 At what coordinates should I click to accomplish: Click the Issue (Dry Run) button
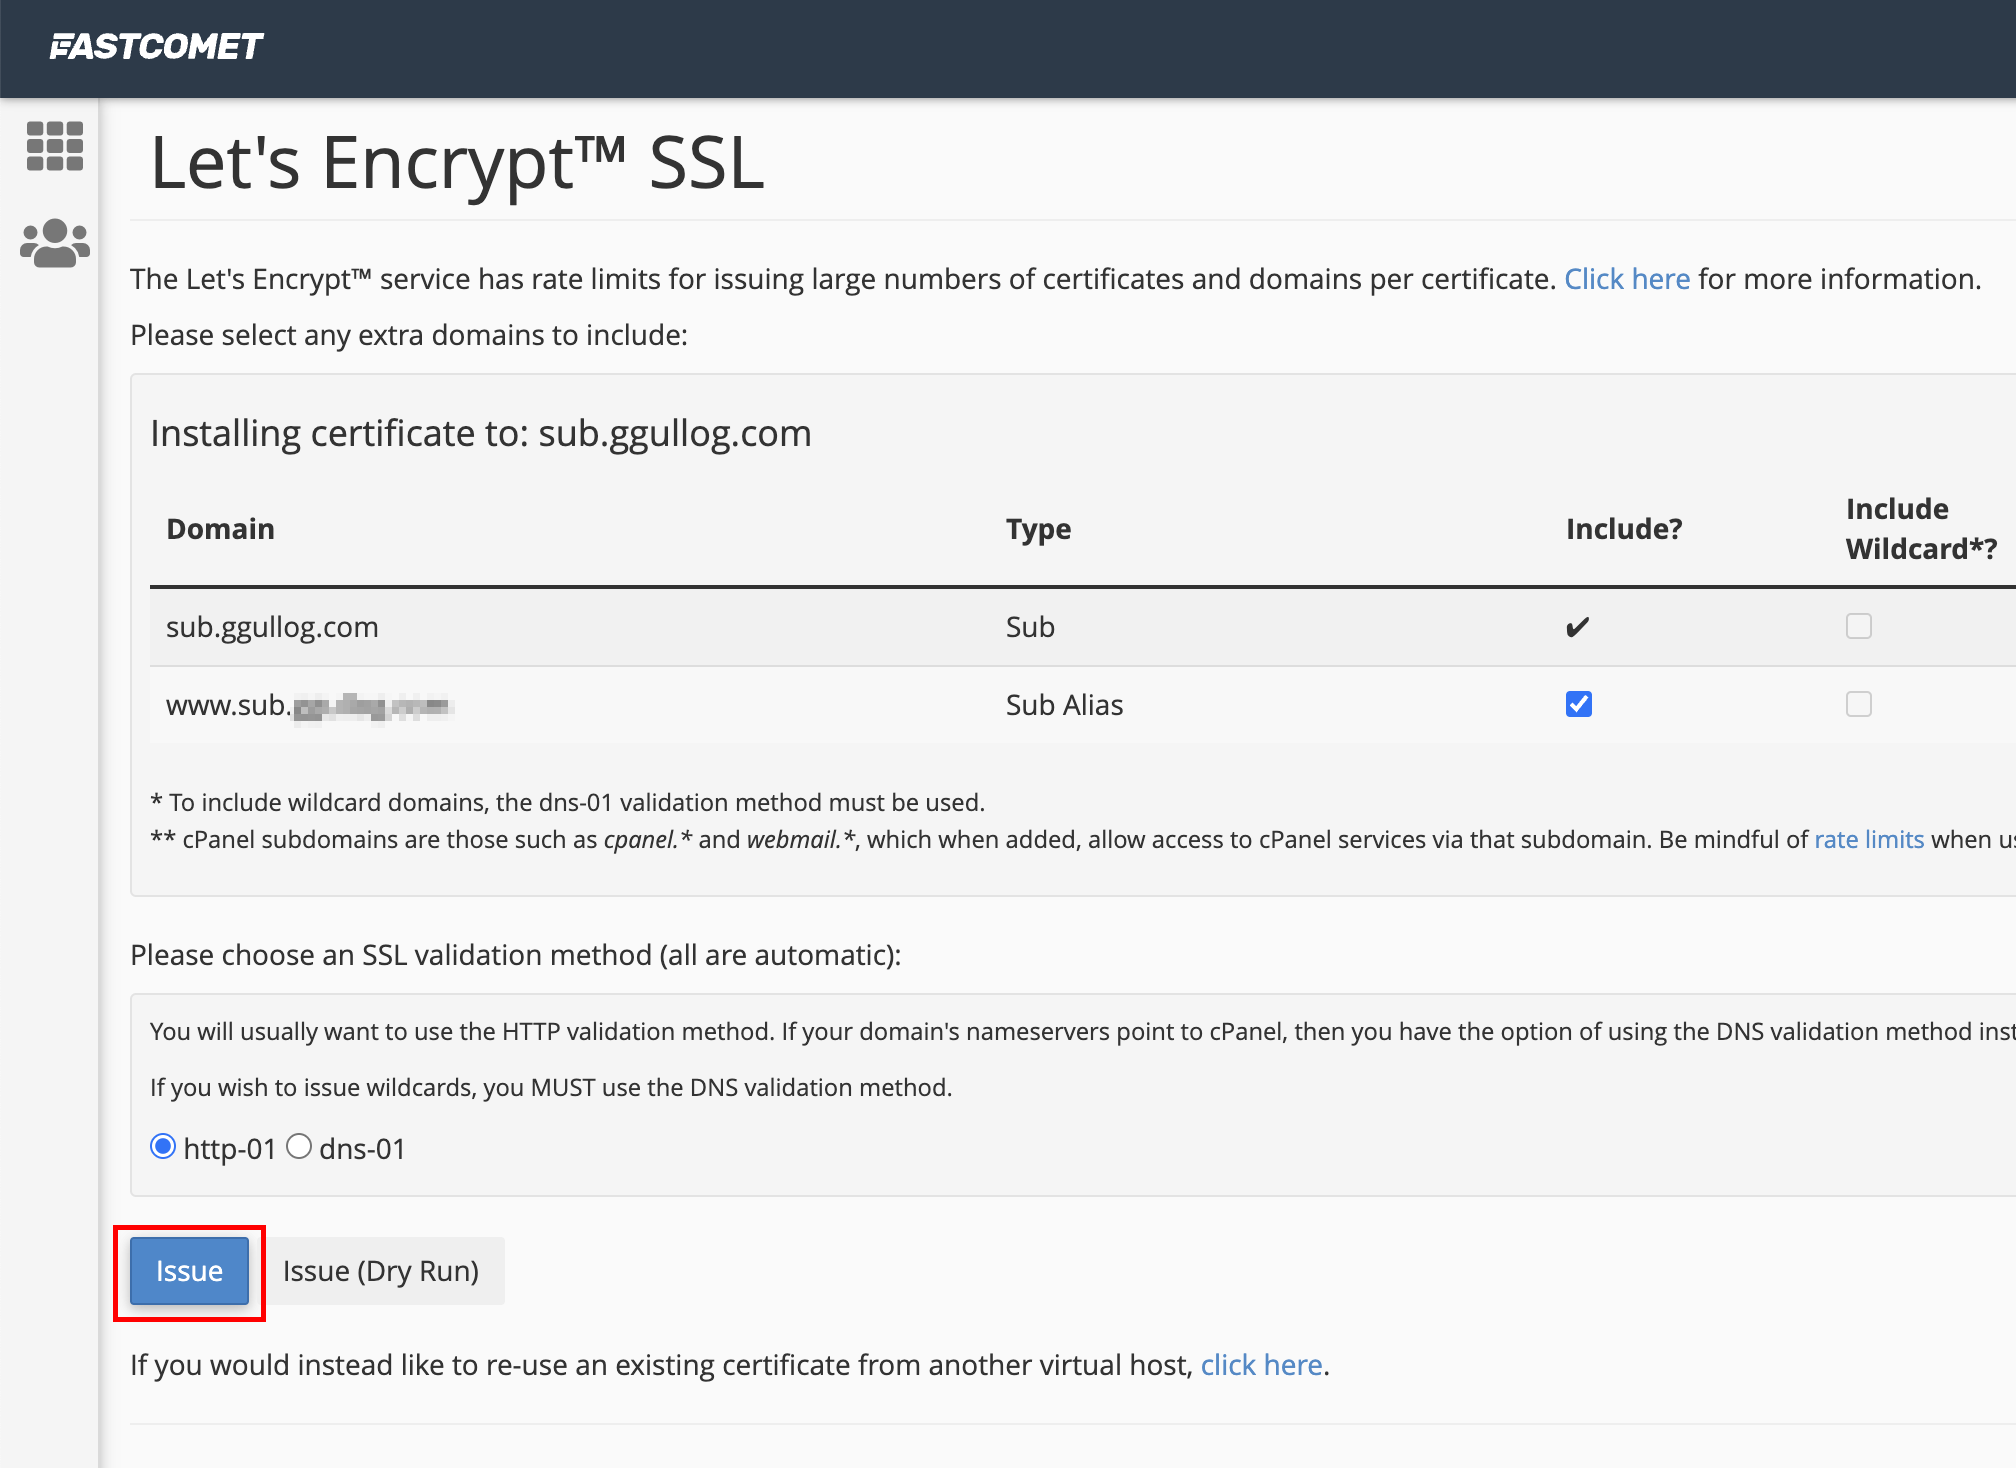(381, 1271)
